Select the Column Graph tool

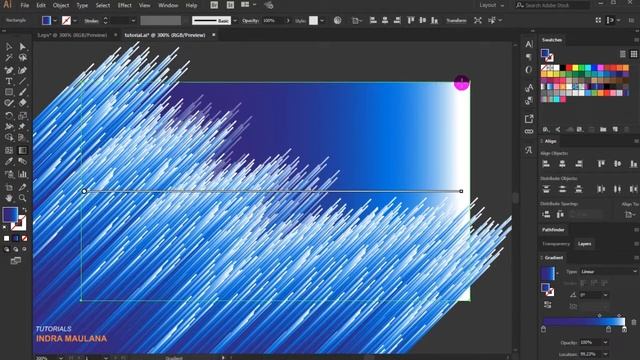tap(22, 174)
